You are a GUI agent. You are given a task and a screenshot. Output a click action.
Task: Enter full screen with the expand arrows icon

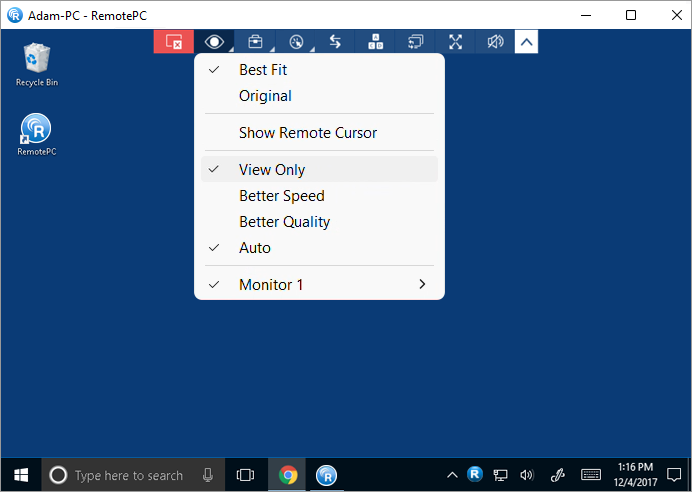[456, 42]
